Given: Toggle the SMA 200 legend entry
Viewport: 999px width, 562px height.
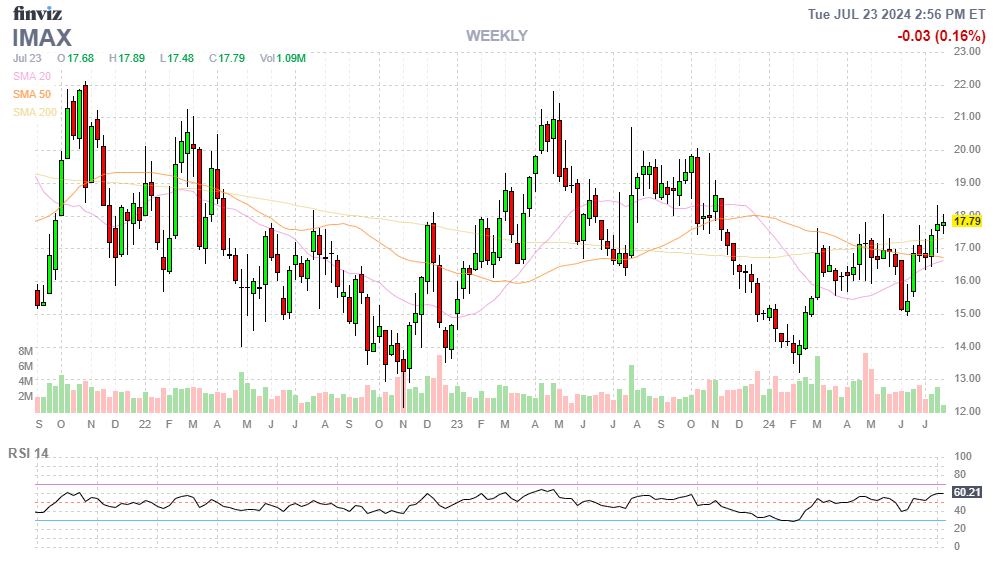Looking at the screenshot, I should click(x=34, y=112).
